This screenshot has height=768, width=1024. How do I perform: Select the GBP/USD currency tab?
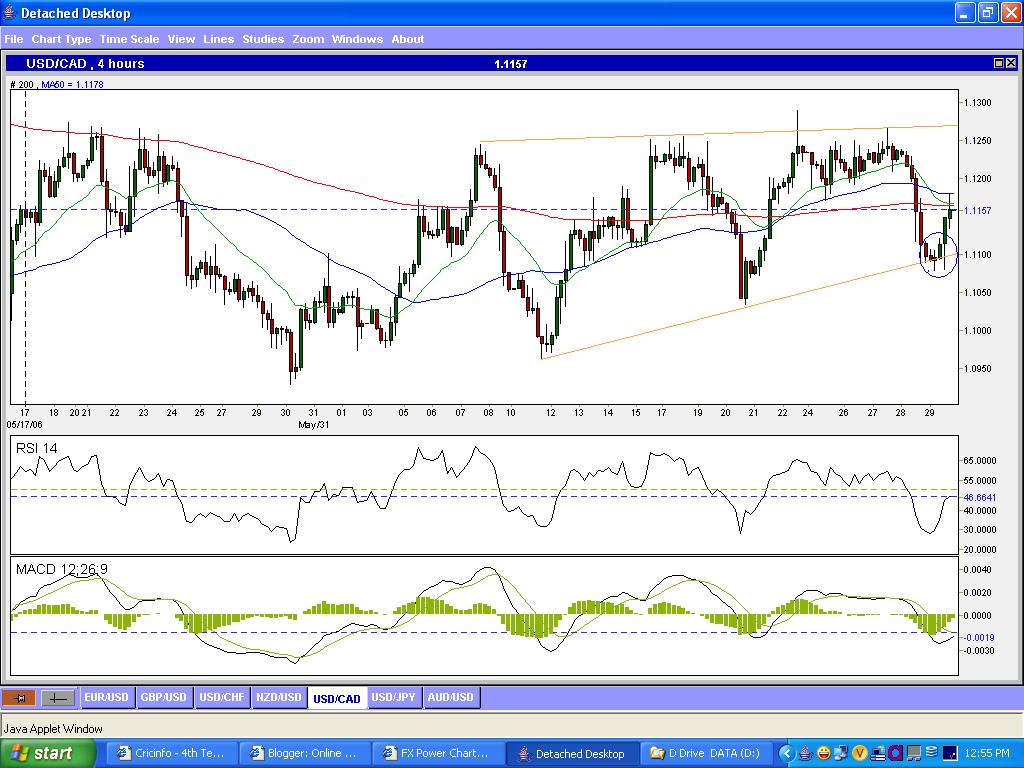pyautogui.click(x=163, y=697)
